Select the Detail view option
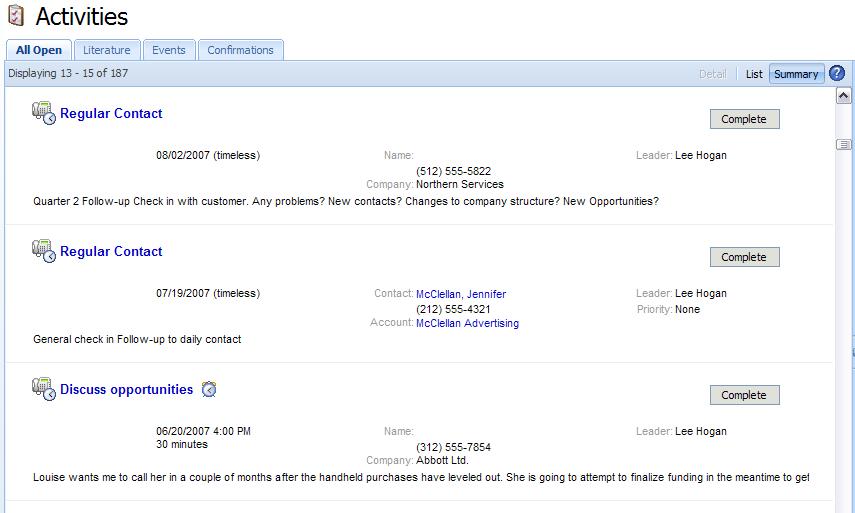This screenshot has width=855, height=513. click(x=712, y=74)
